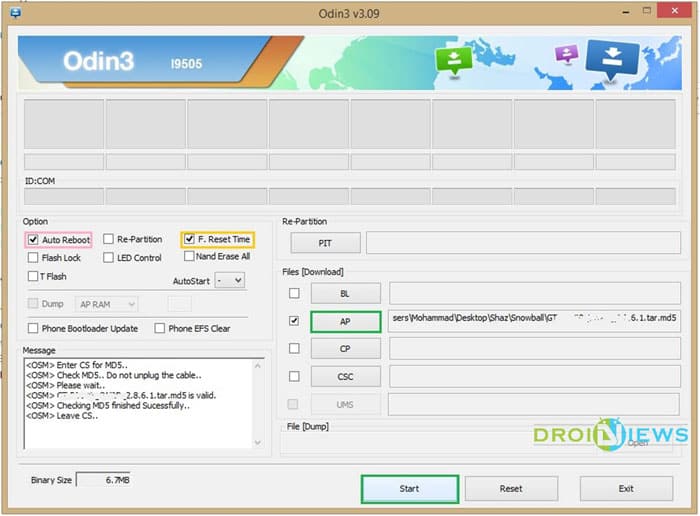Browse for a BL file

click(x=346, y=294)
